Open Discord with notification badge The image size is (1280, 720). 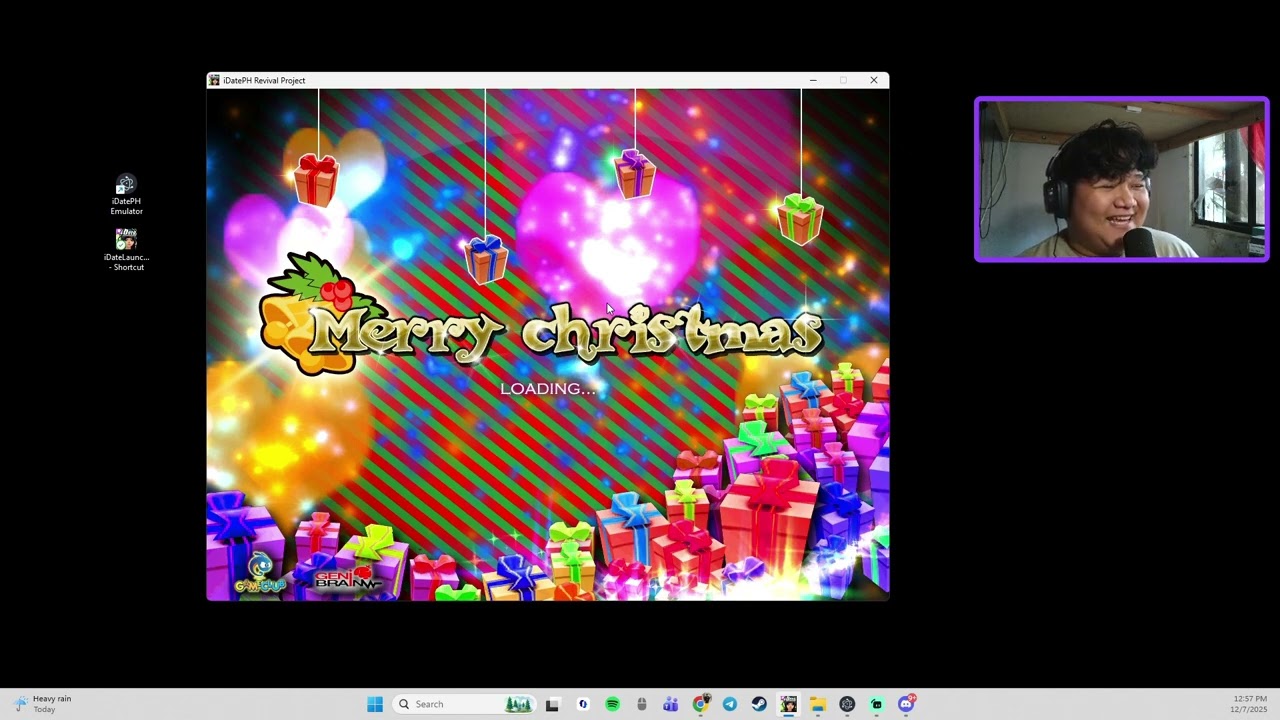pos(906,704)
